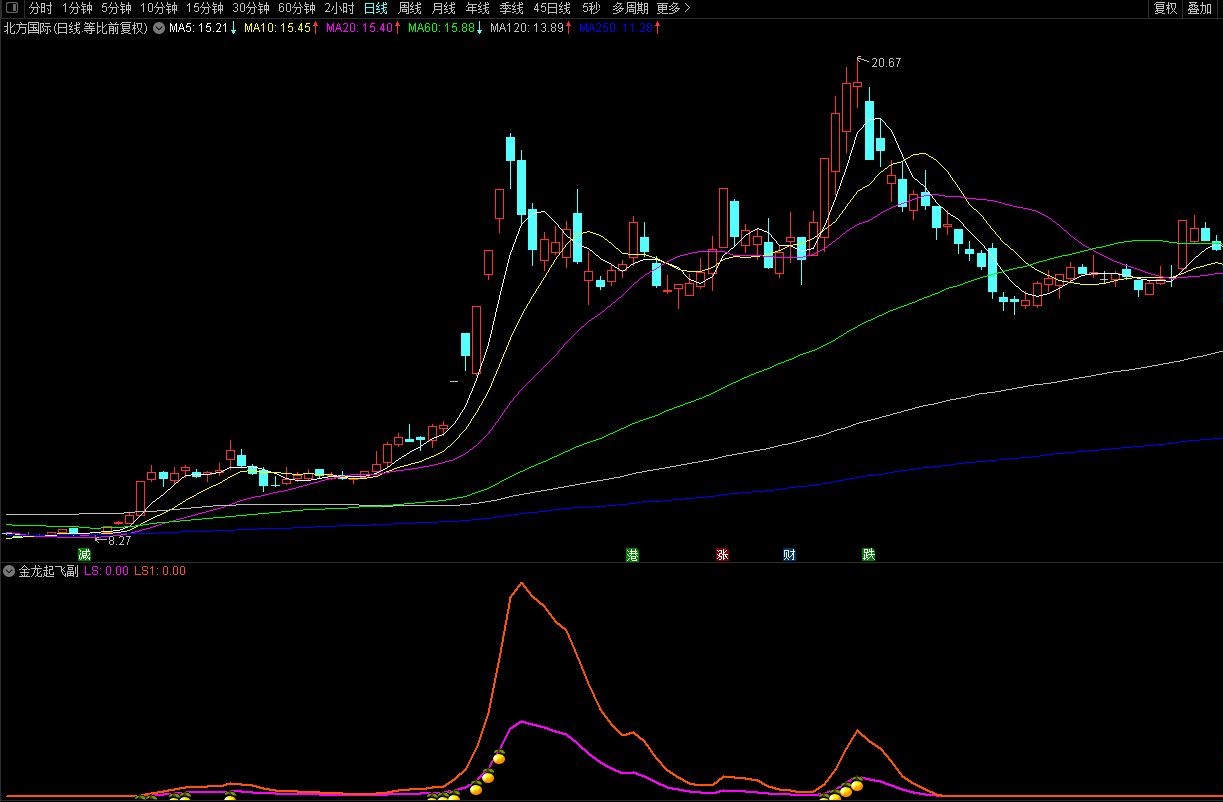1223x802 pixels.
Task: Click the 涨 event marker icon
Action: [722, 554]
